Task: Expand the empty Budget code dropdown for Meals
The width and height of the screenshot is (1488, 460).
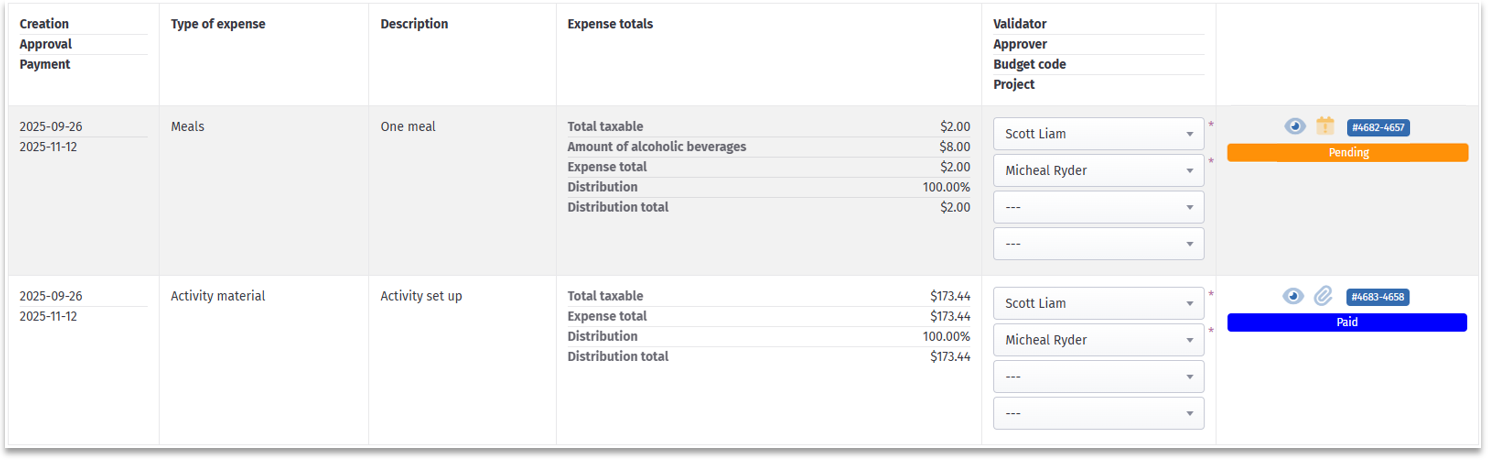Action: [x=1098, y=207]
